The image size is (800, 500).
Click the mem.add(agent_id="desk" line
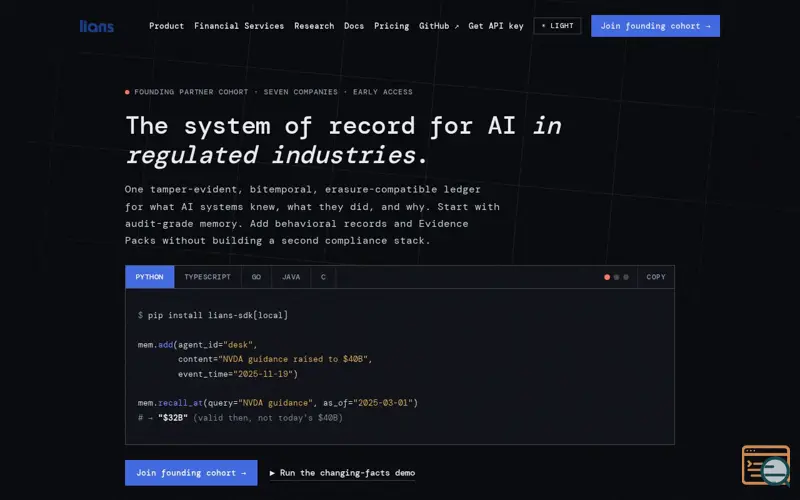coord(197,345)
